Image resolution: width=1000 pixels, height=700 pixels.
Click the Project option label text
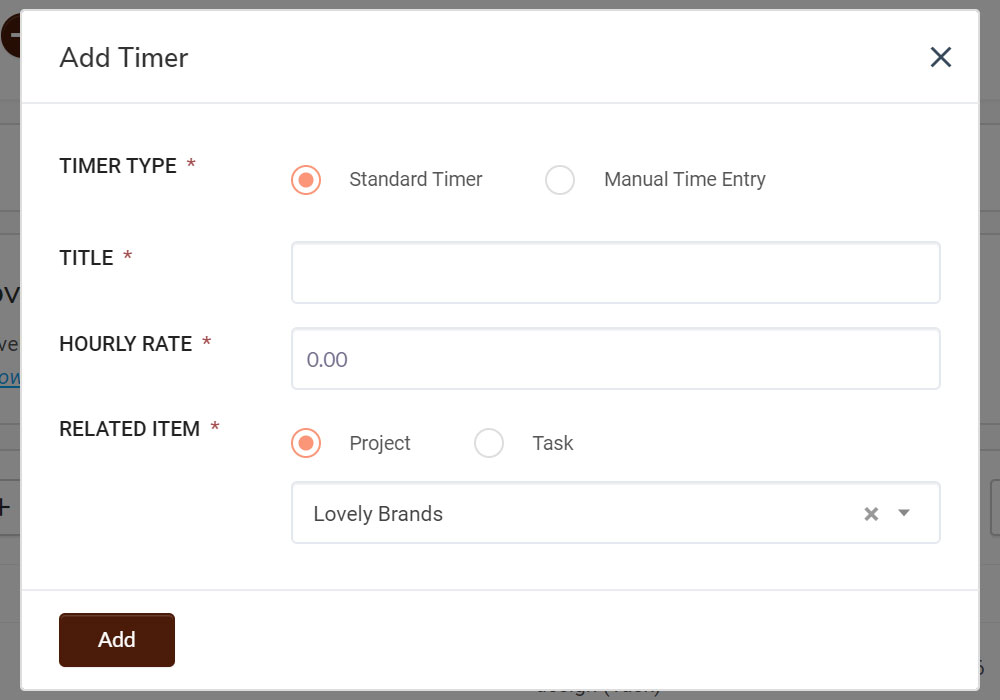tap(380, 443)
